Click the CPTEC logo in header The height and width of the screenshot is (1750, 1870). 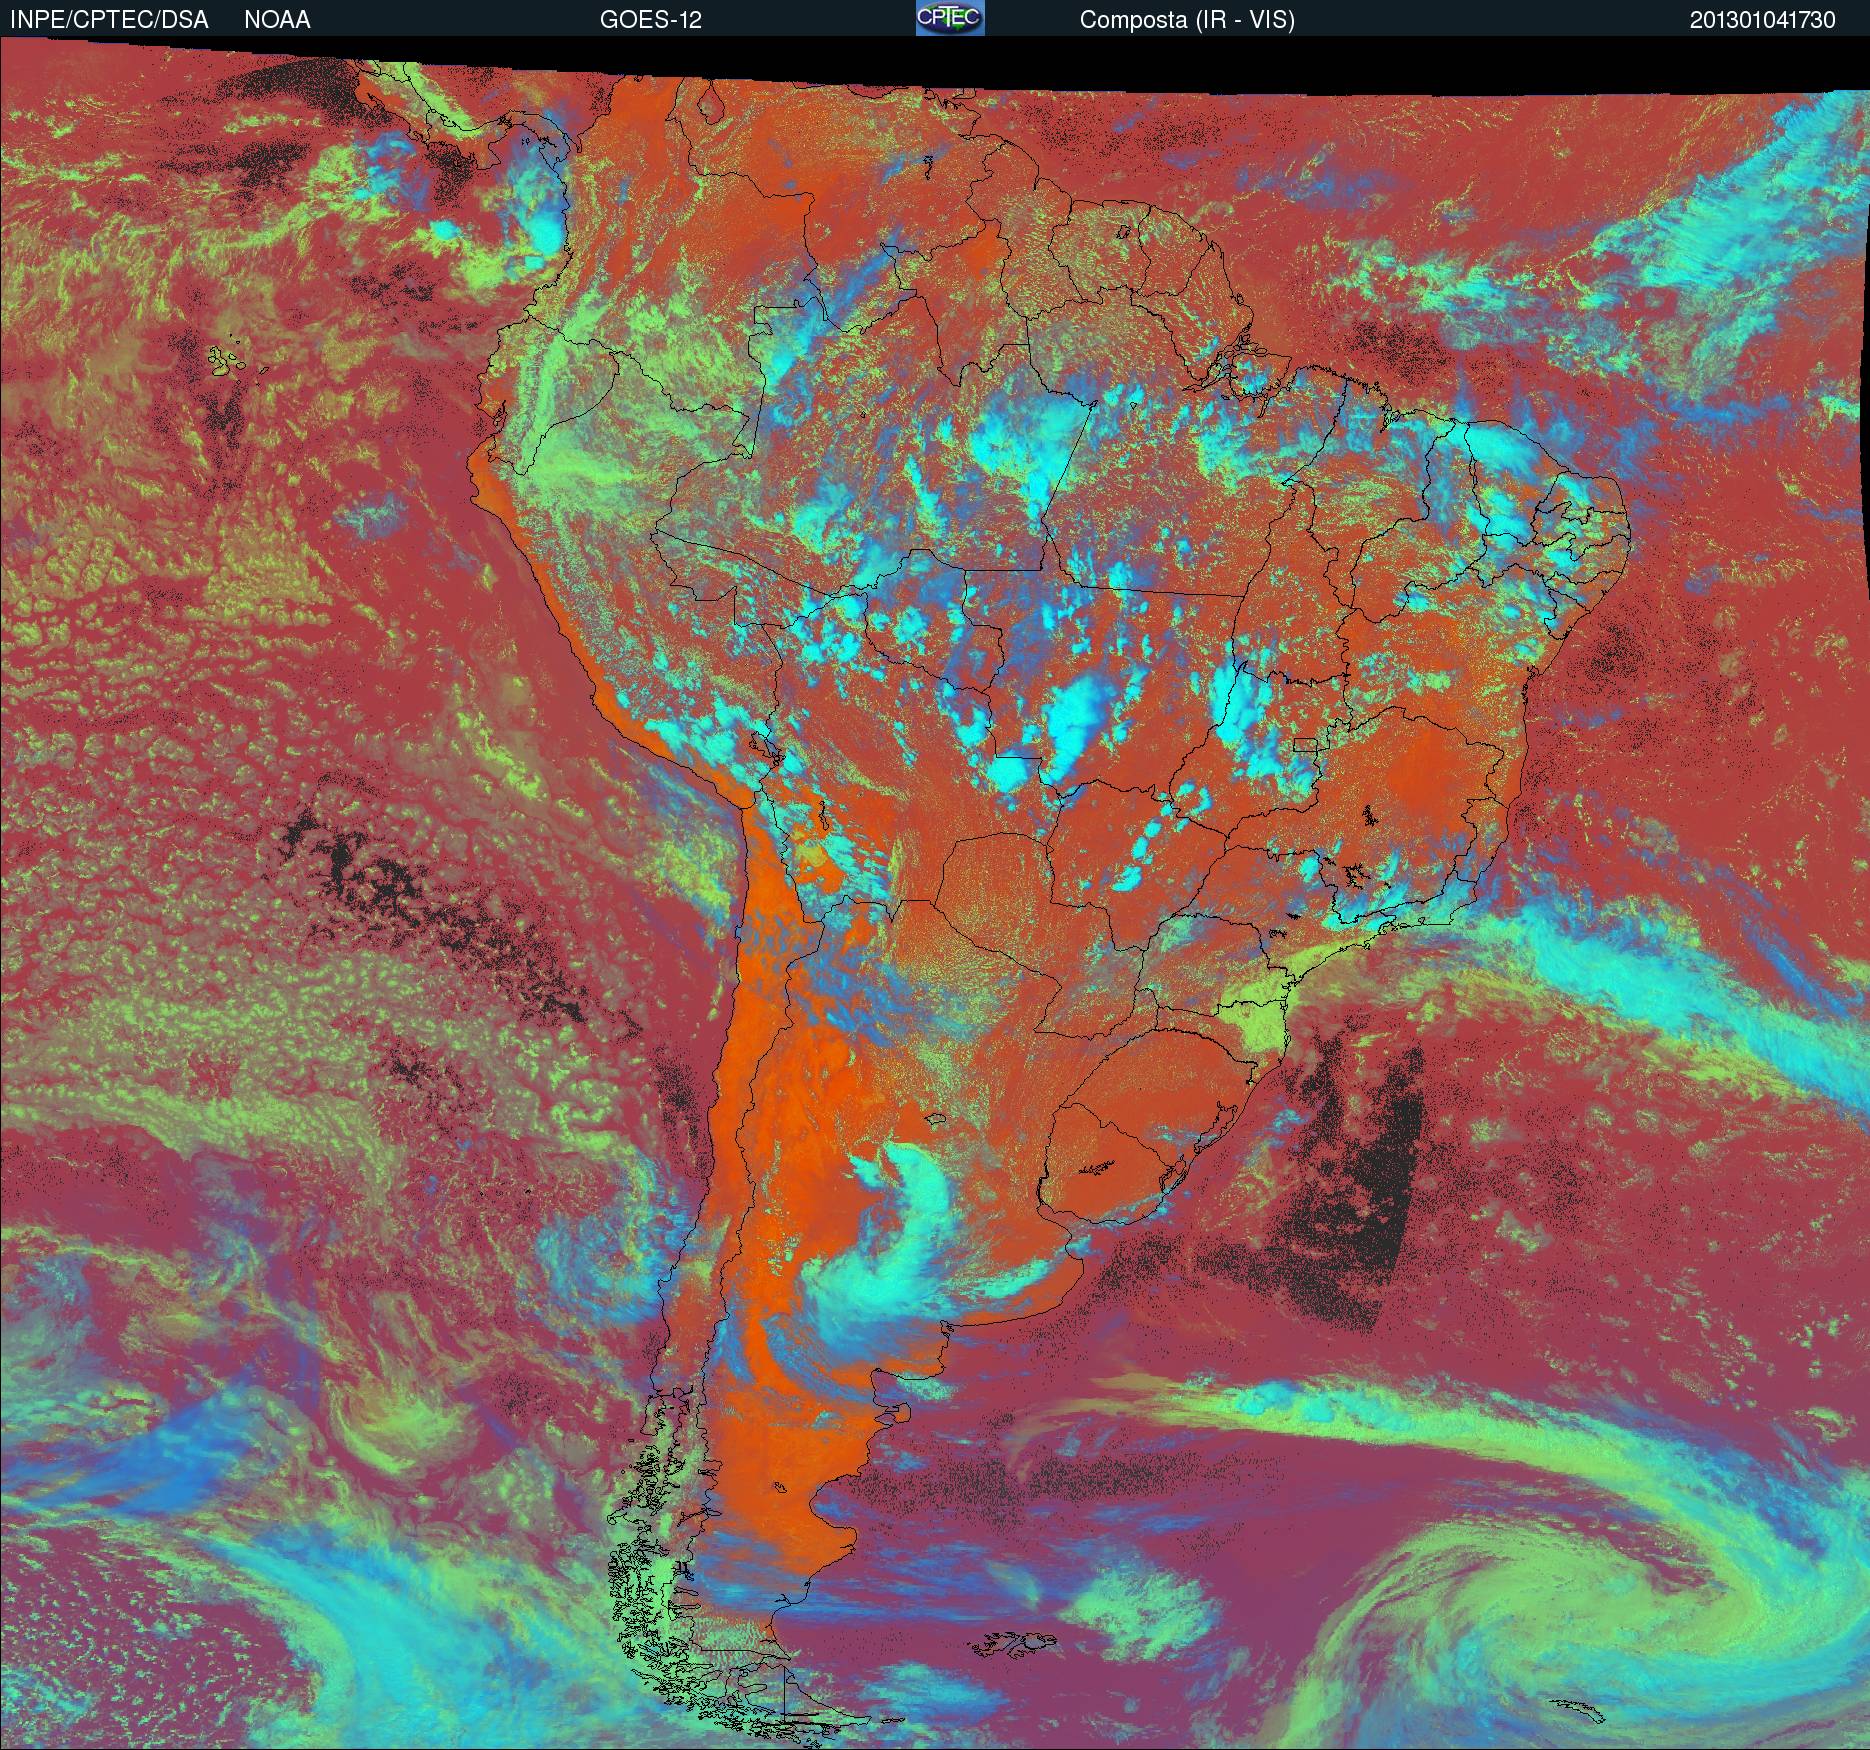950,18
